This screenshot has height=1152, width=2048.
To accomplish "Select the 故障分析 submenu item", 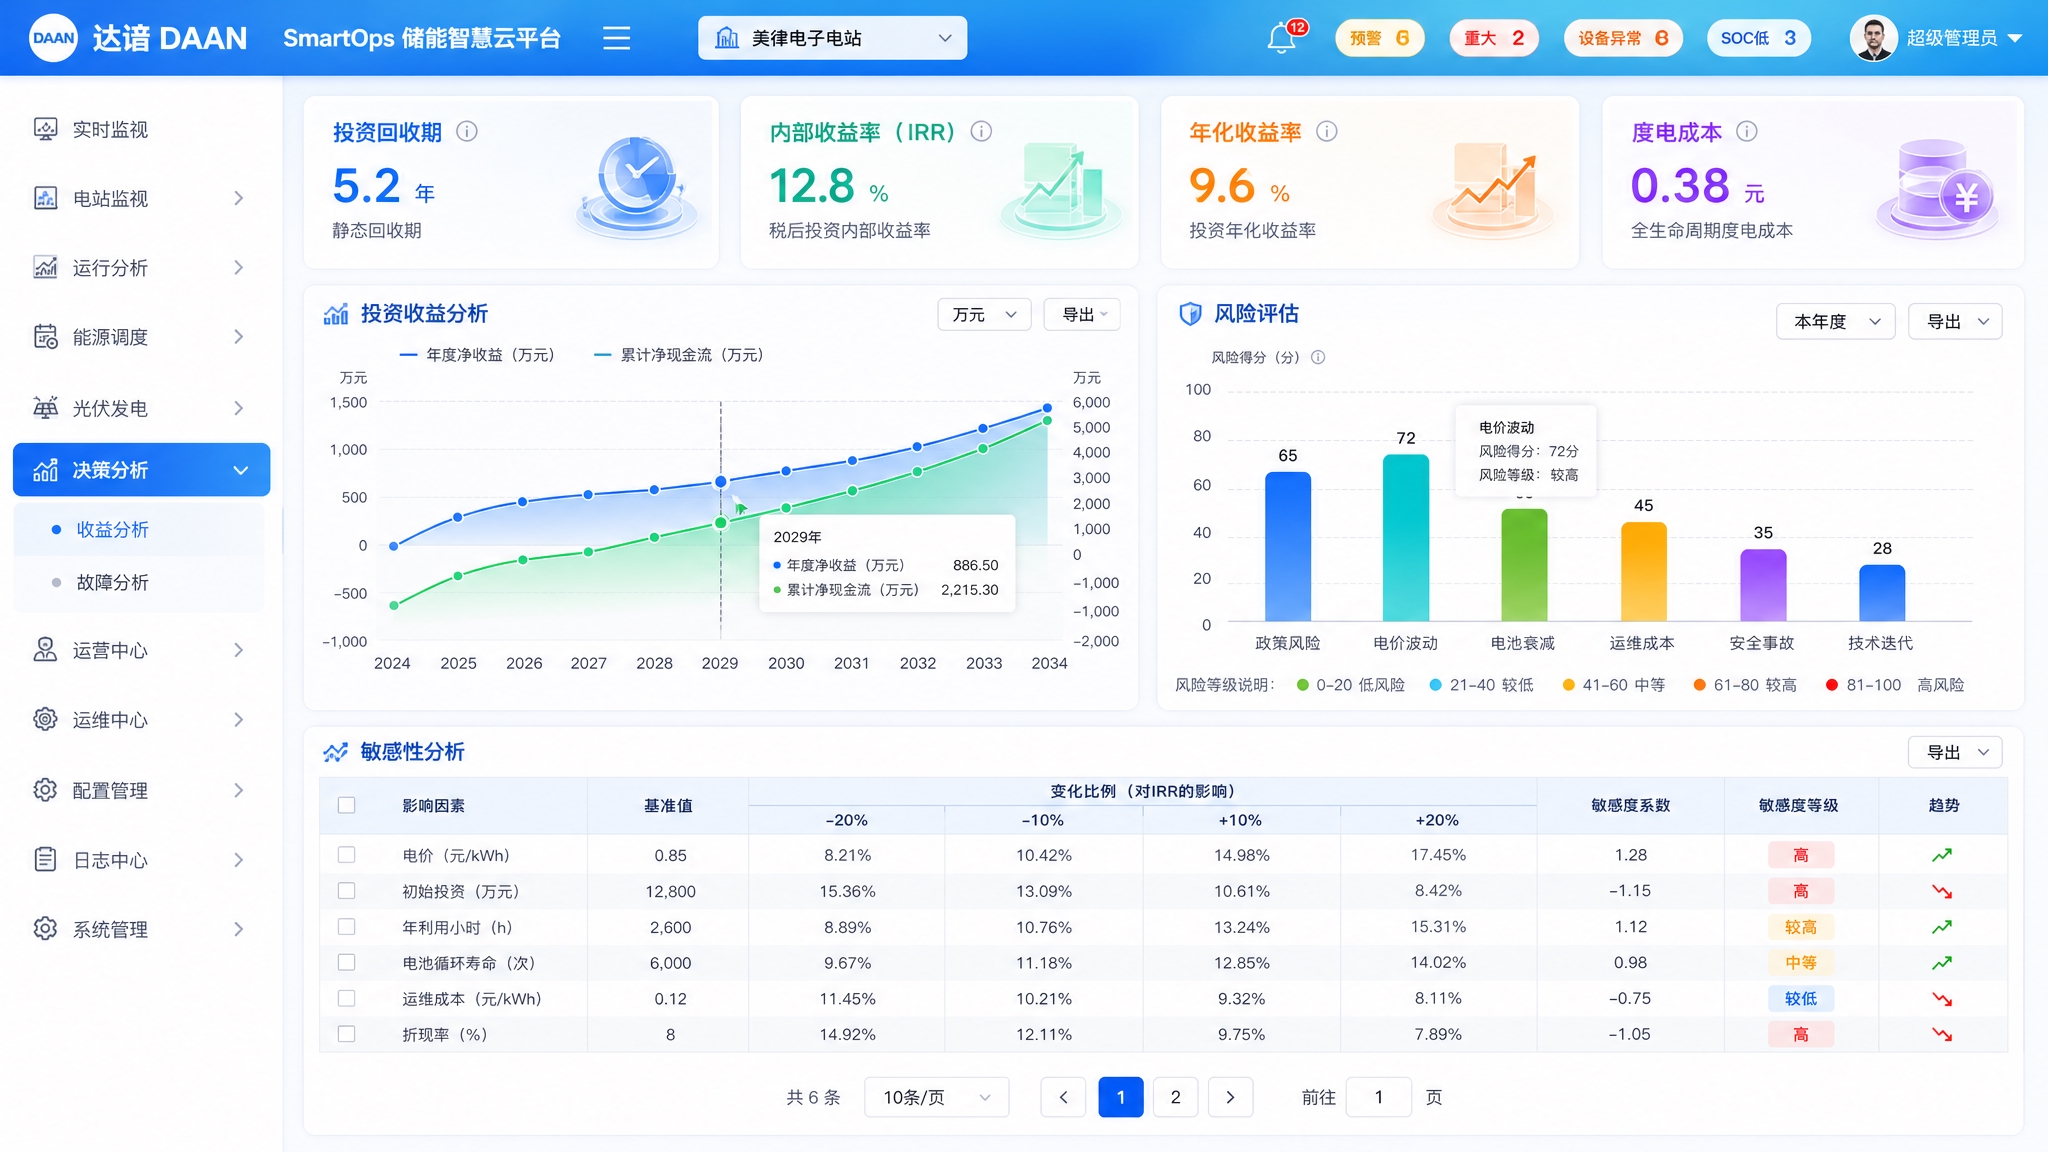I will point(139,582).
